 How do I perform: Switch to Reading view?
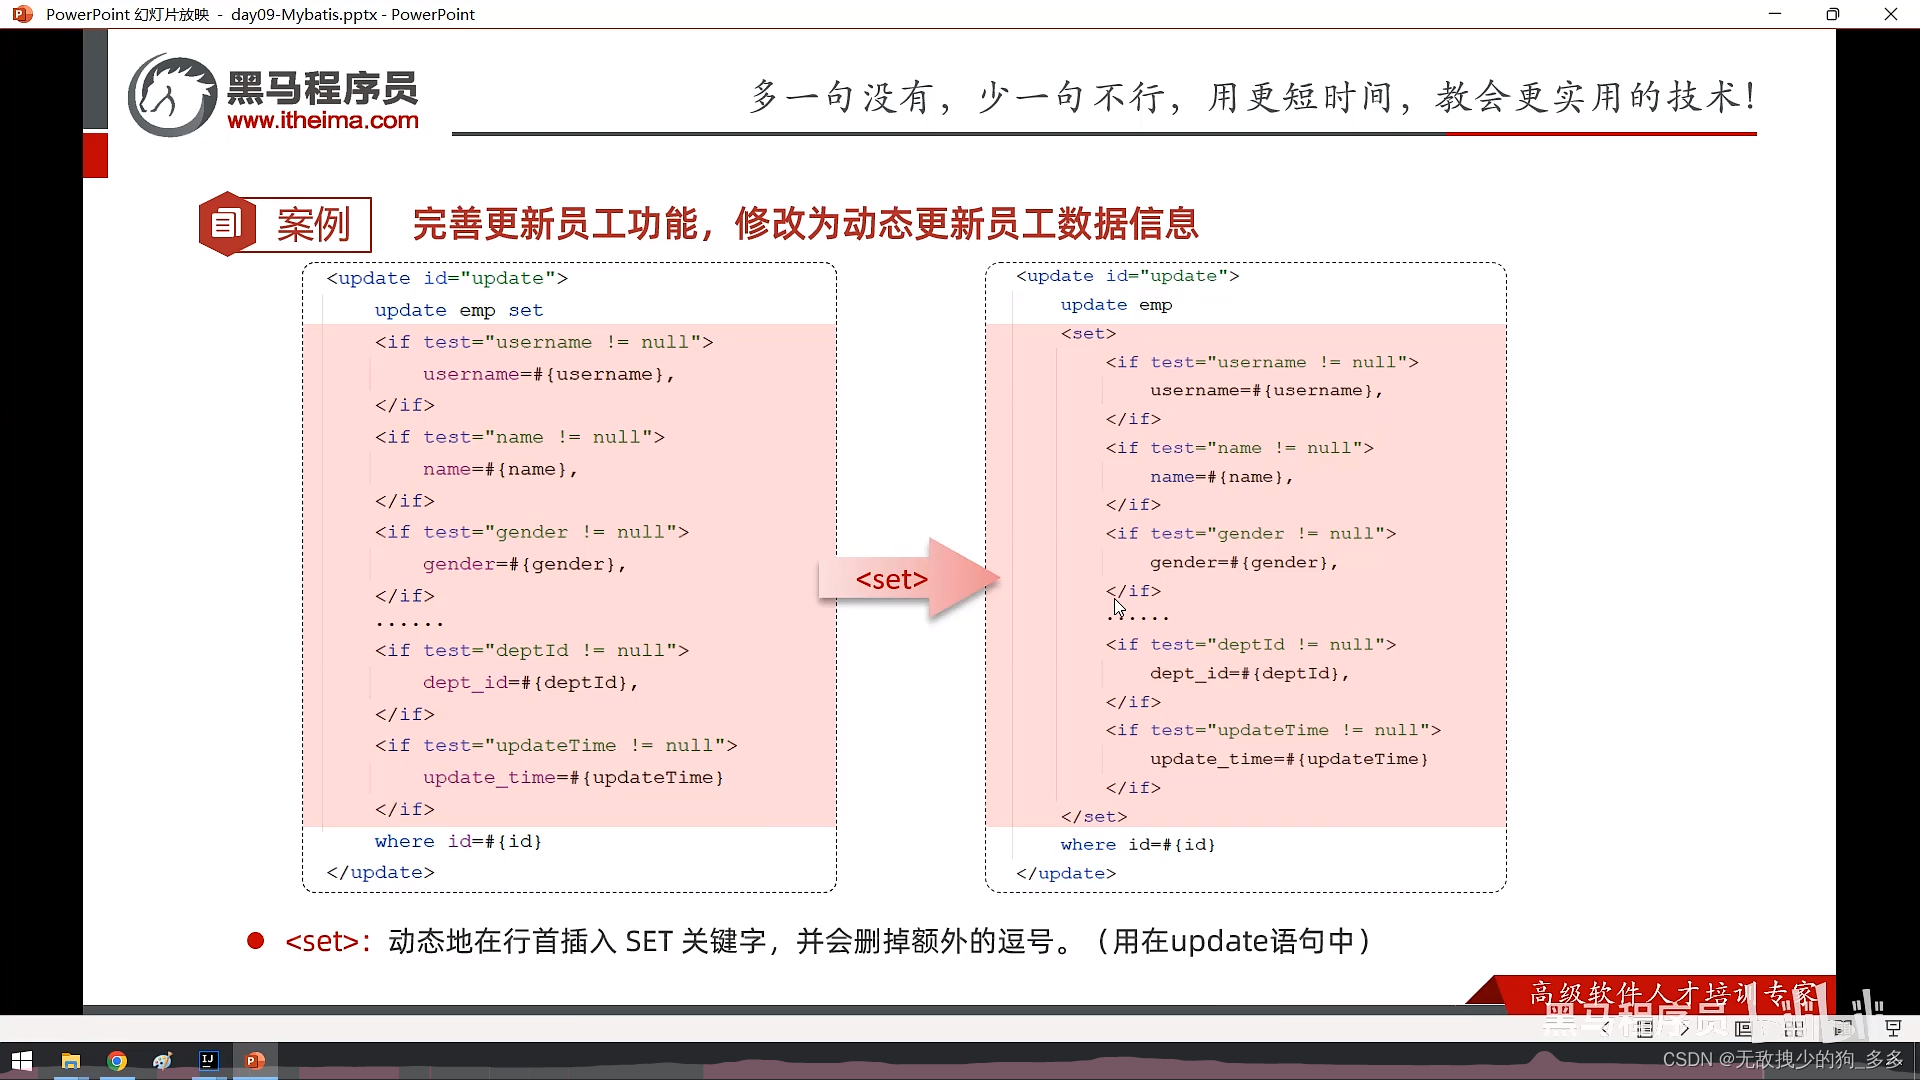click(1843, 1029)
